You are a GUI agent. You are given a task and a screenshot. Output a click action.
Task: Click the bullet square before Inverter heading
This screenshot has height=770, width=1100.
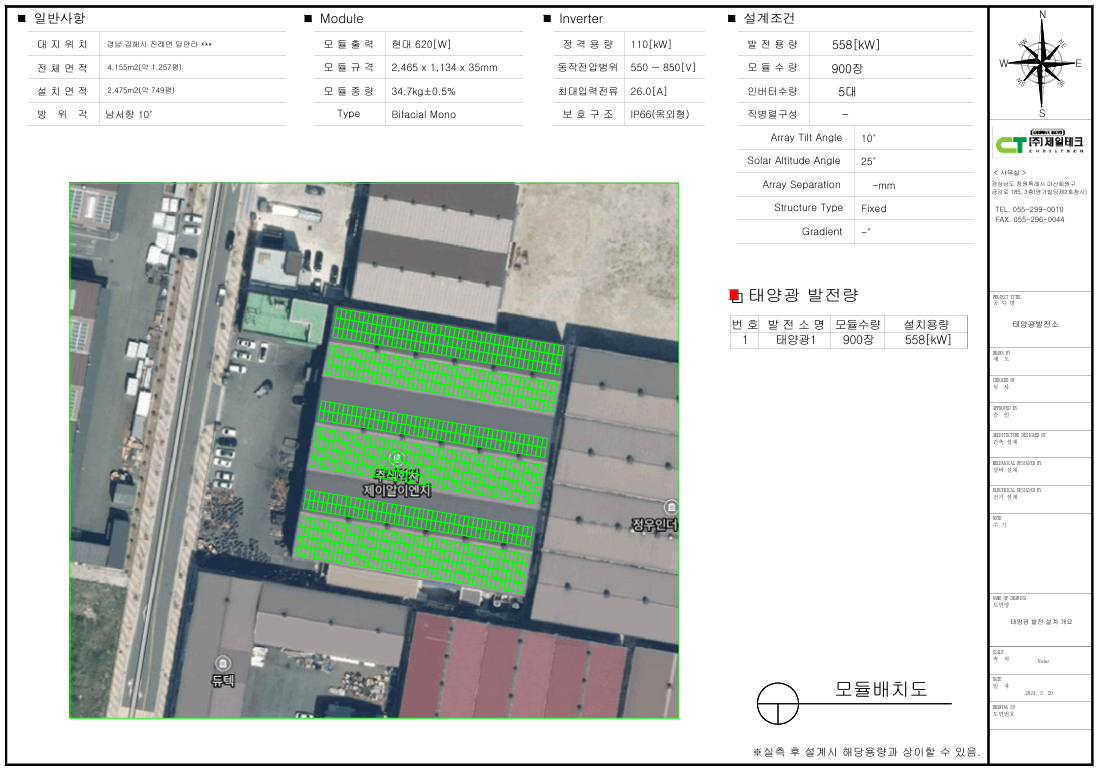pos(547,19)
